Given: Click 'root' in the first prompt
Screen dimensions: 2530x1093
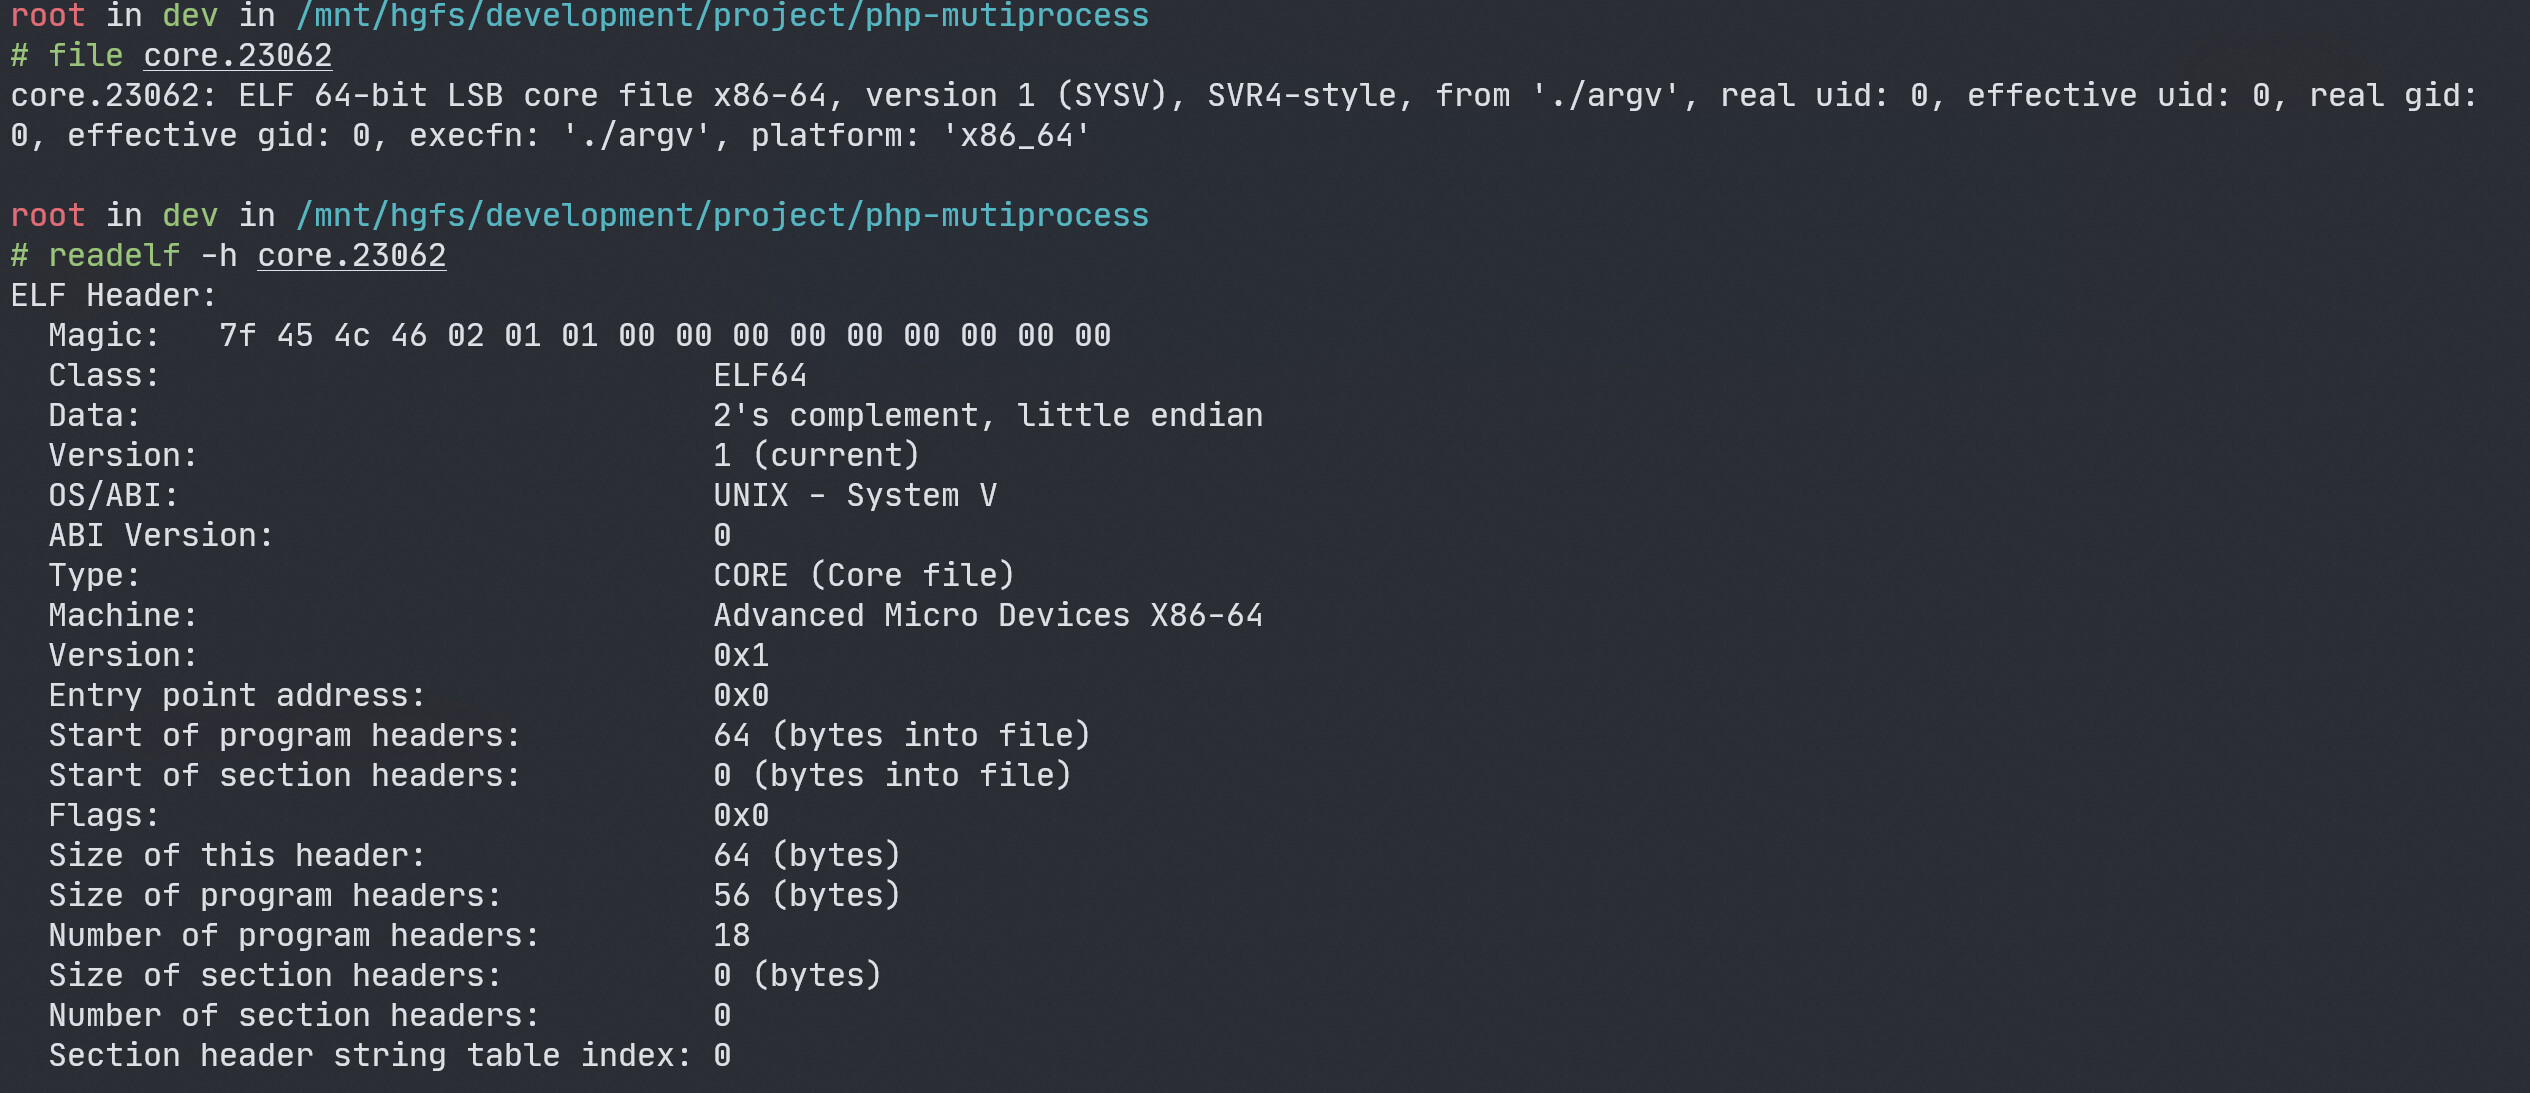Looking at the screenshot, I should coord(48,16).
